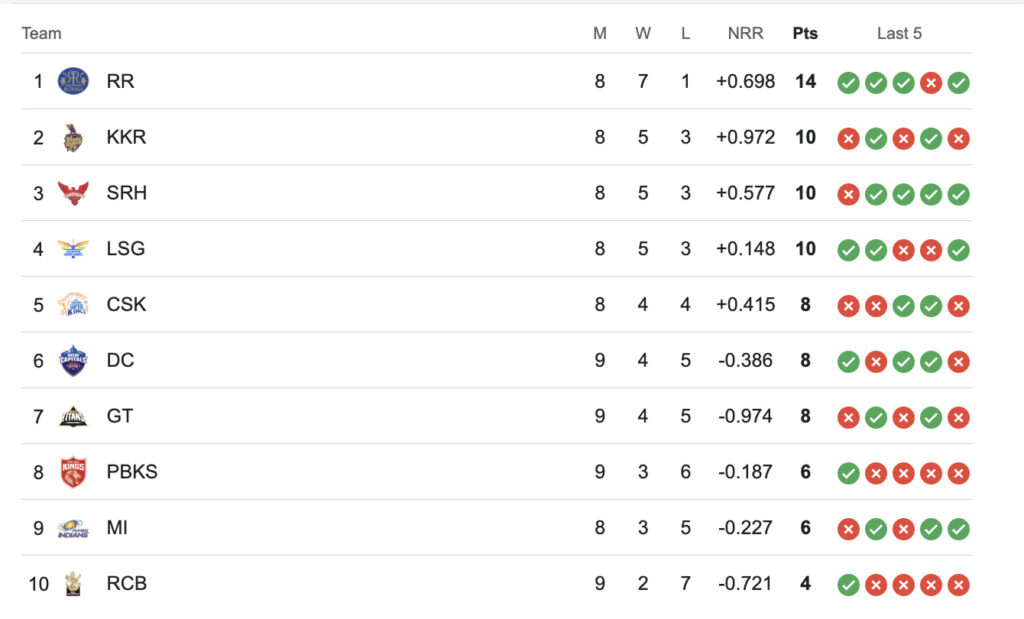Open the RCB team logo
Image resolution: width=1024 pixels, height=619 pixels.
73,584
